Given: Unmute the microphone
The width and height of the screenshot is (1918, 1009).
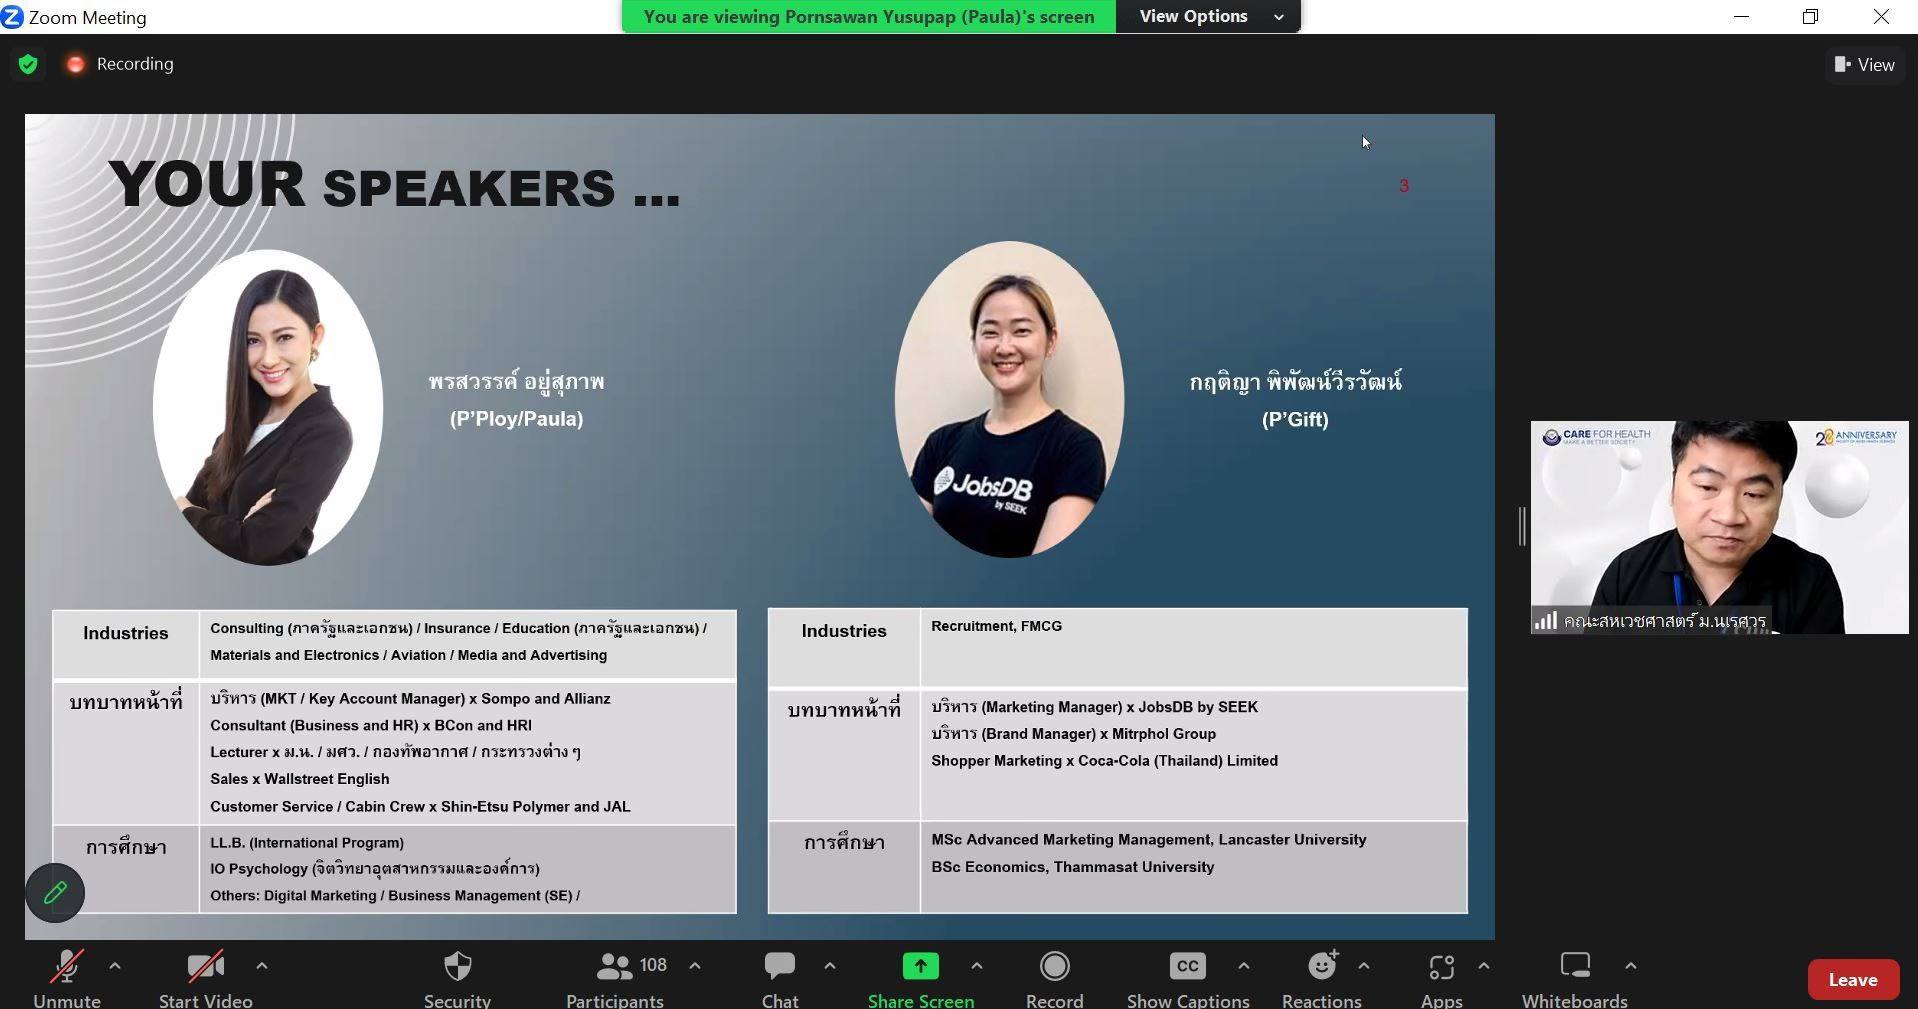Looking at the screenshot, I should [67, 978].
